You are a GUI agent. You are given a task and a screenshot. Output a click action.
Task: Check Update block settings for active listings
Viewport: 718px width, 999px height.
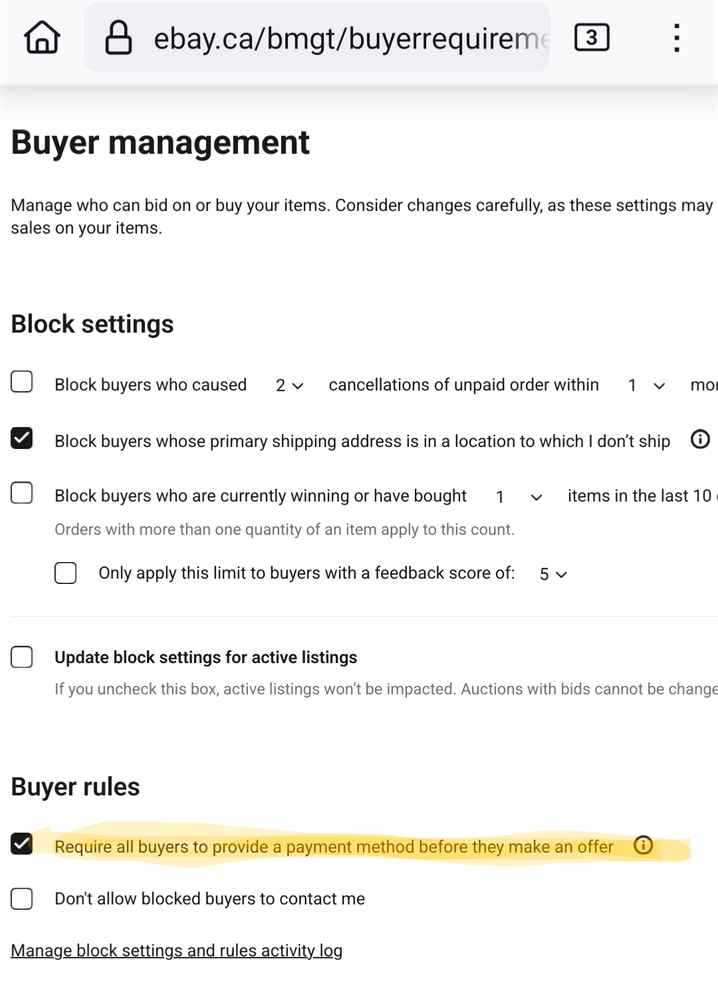[22, 657]
